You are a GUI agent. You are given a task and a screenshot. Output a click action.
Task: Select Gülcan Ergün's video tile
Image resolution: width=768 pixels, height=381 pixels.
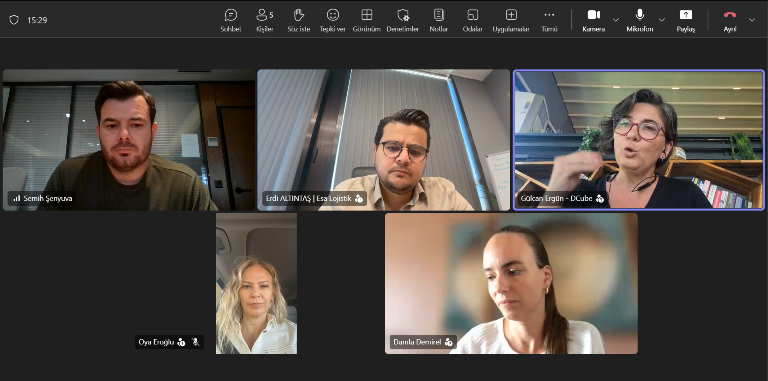click(x=639, y=140)
